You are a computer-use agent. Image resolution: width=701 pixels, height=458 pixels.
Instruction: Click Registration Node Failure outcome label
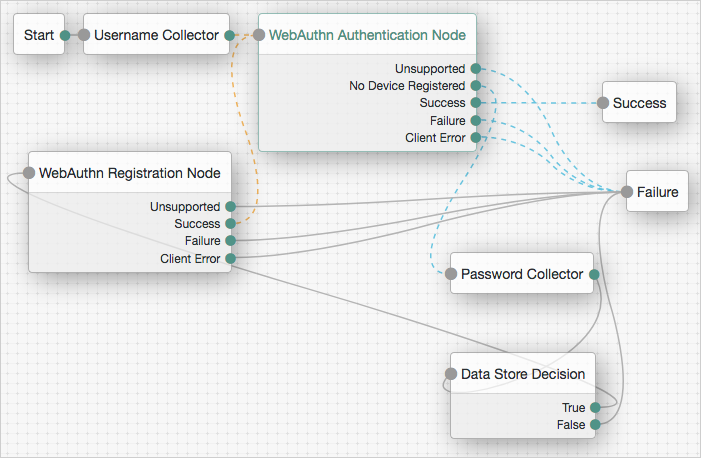pos(203,241)
